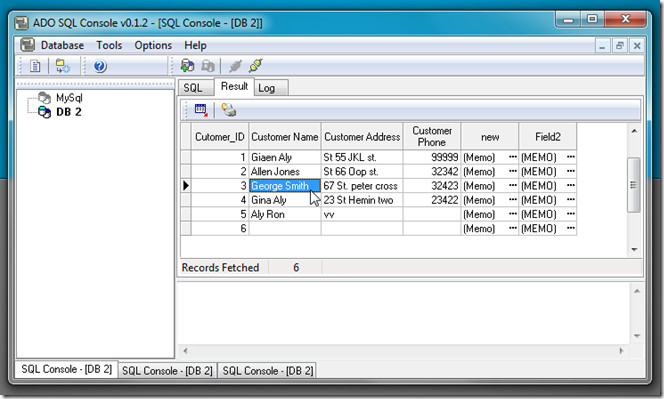Click the Cutomer_ID column header

(x=220, y=137)
